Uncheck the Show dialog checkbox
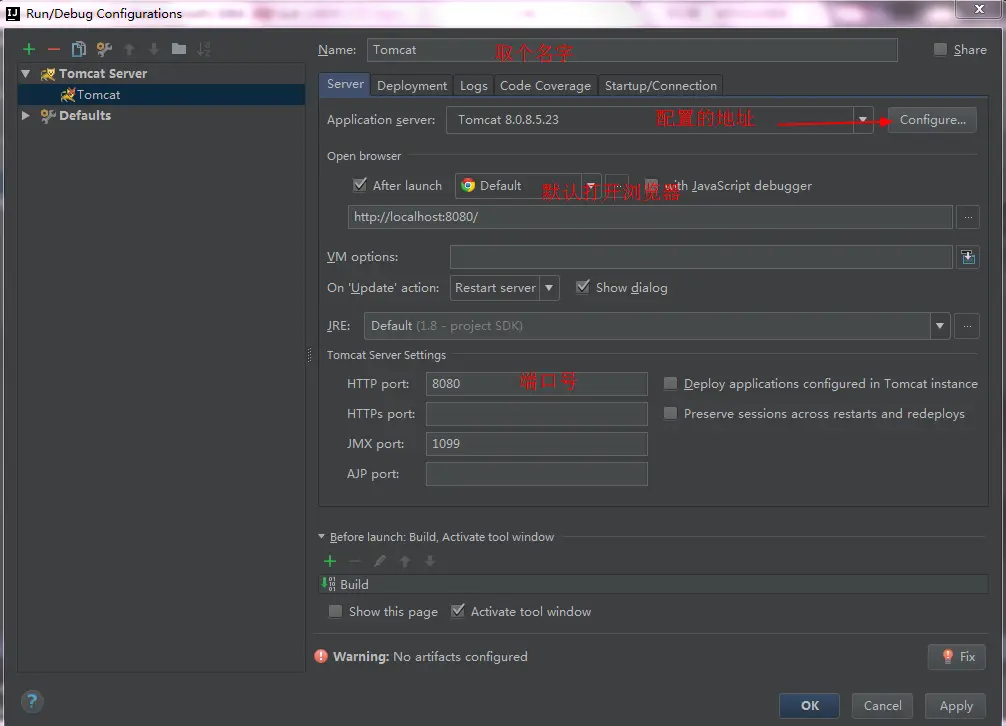The height and width of the screenshot is (726, 1006). tap(583, 287)
